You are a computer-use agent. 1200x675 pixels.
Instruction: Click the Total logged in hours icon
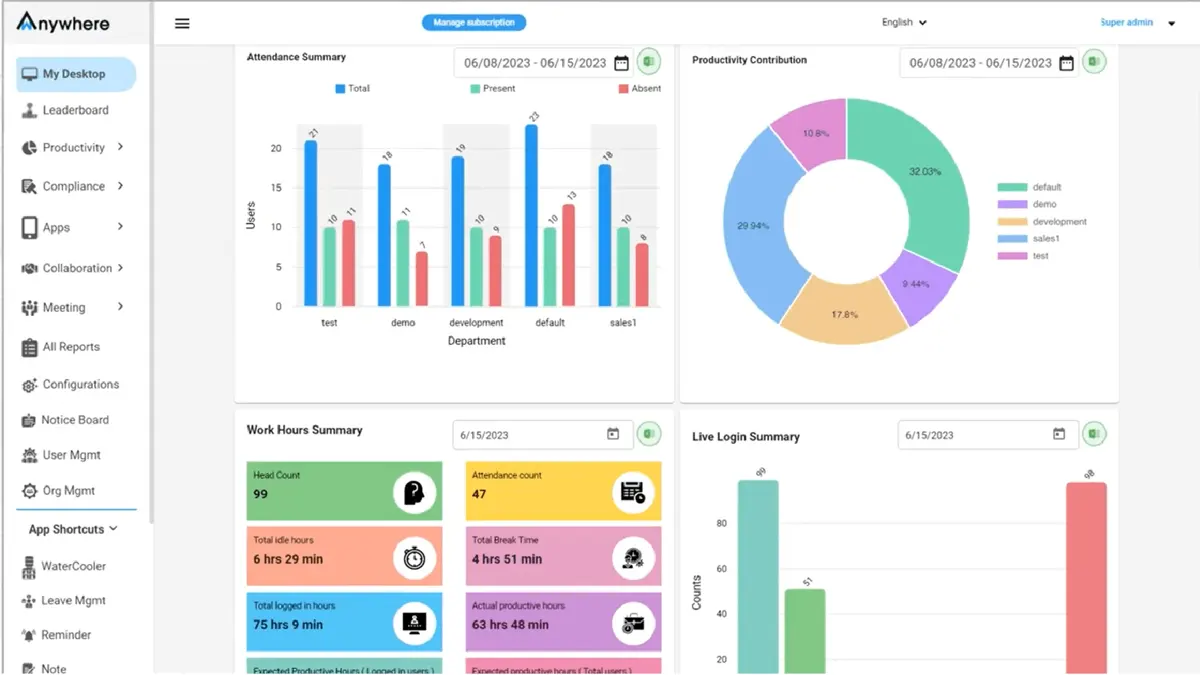[x=413, y=623]
